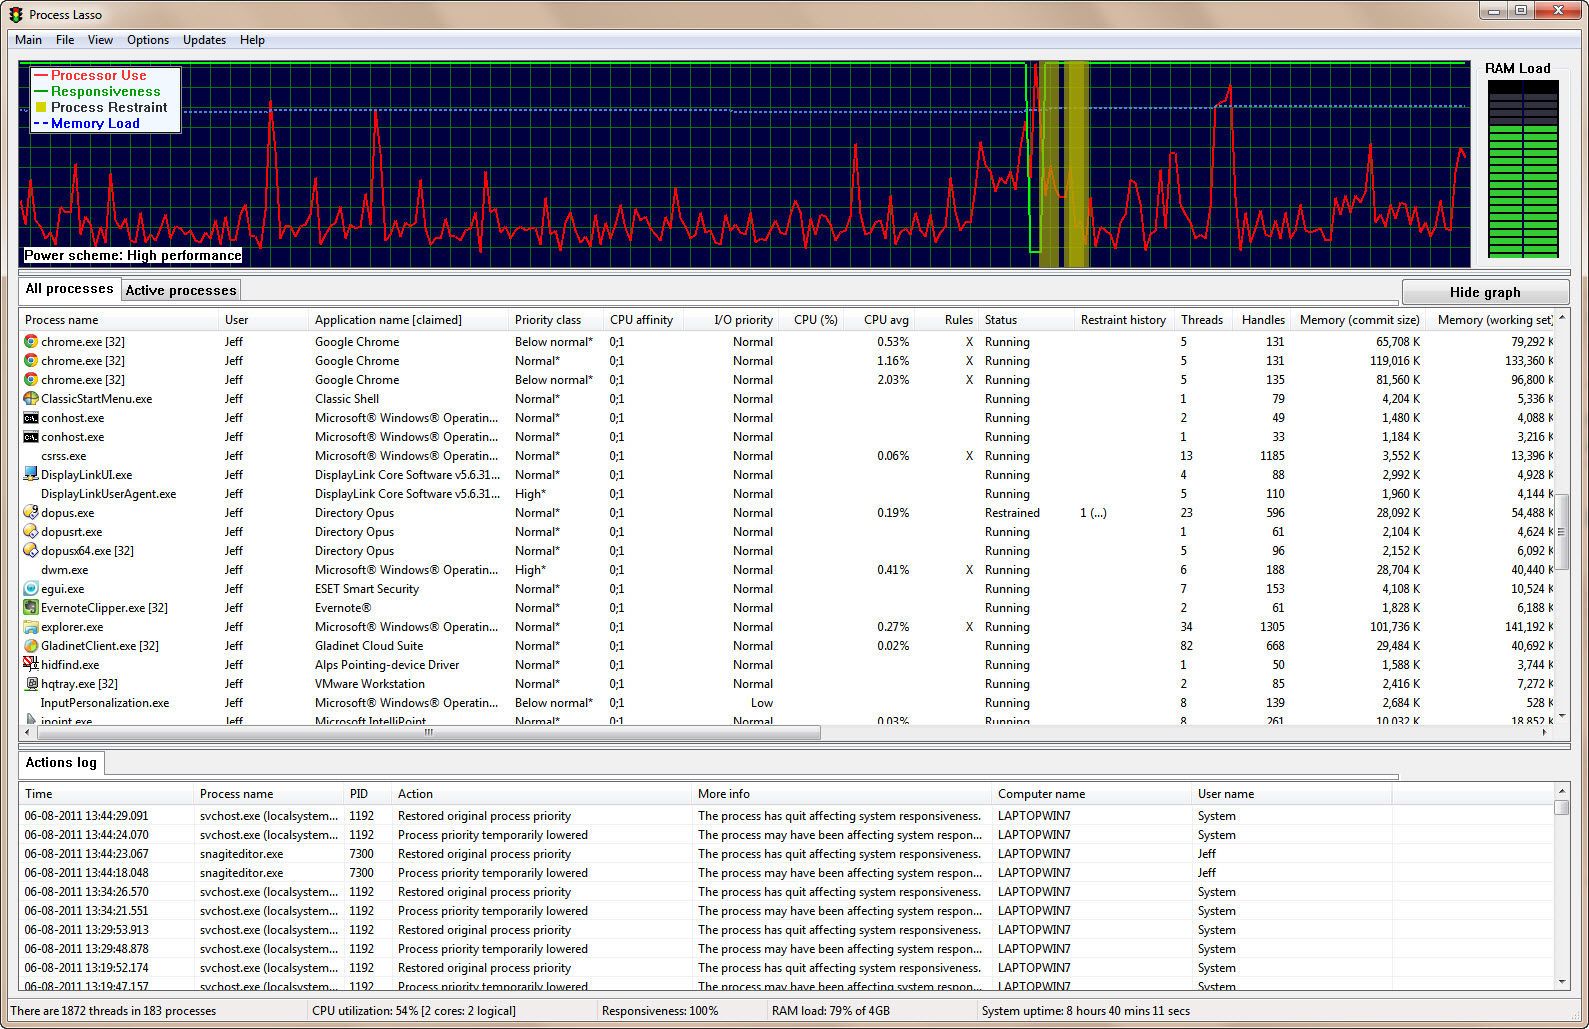Select InputPersonalization.exe row

pos(787,703)
